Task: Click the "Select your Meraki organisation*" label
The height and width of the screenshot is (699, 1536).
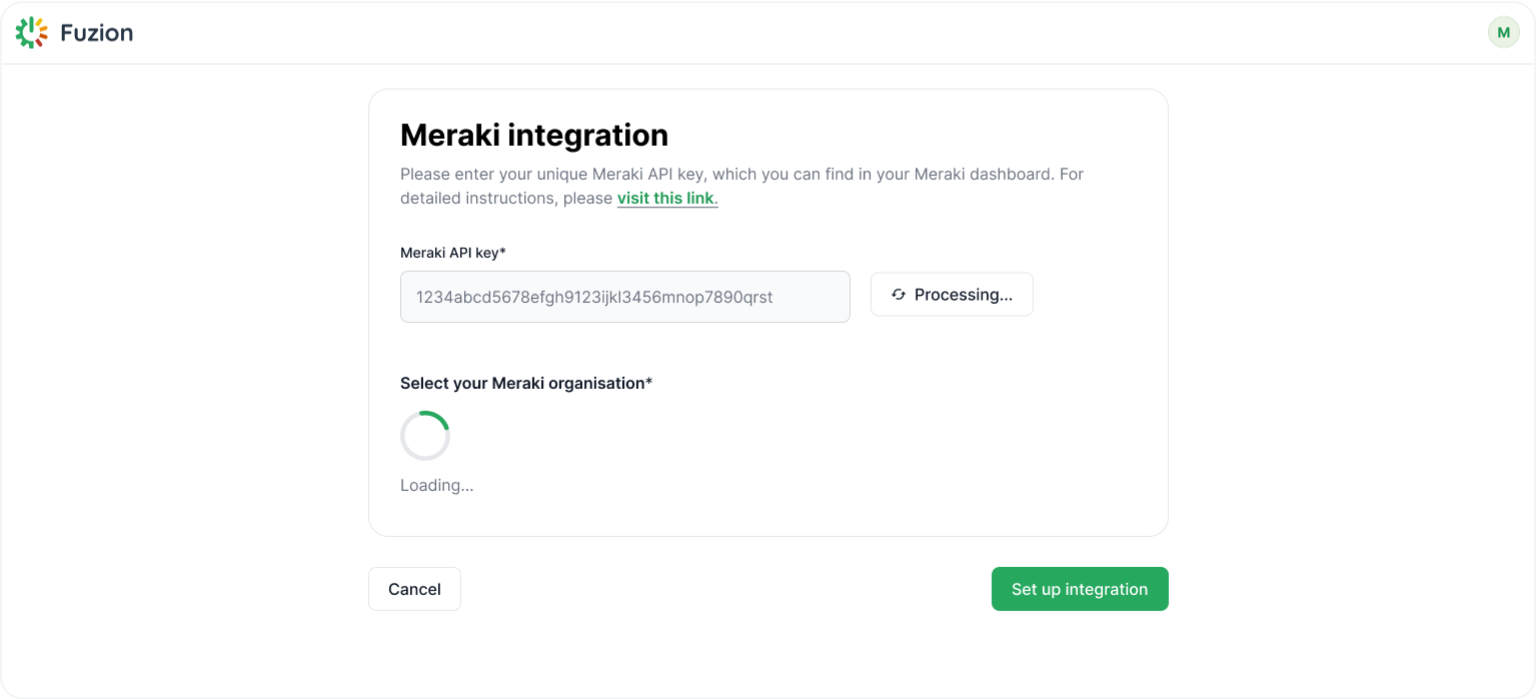Action: (526, 383)
